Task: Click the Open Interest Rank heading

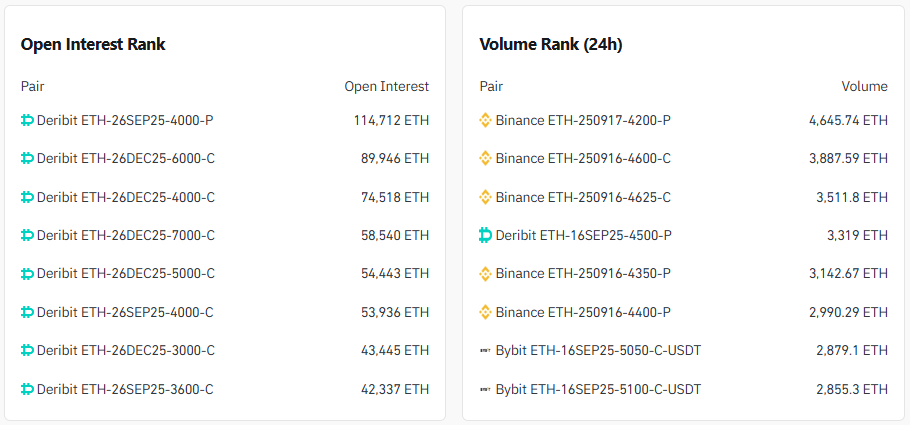Action: pyautogui.click(x=93, y=45)
